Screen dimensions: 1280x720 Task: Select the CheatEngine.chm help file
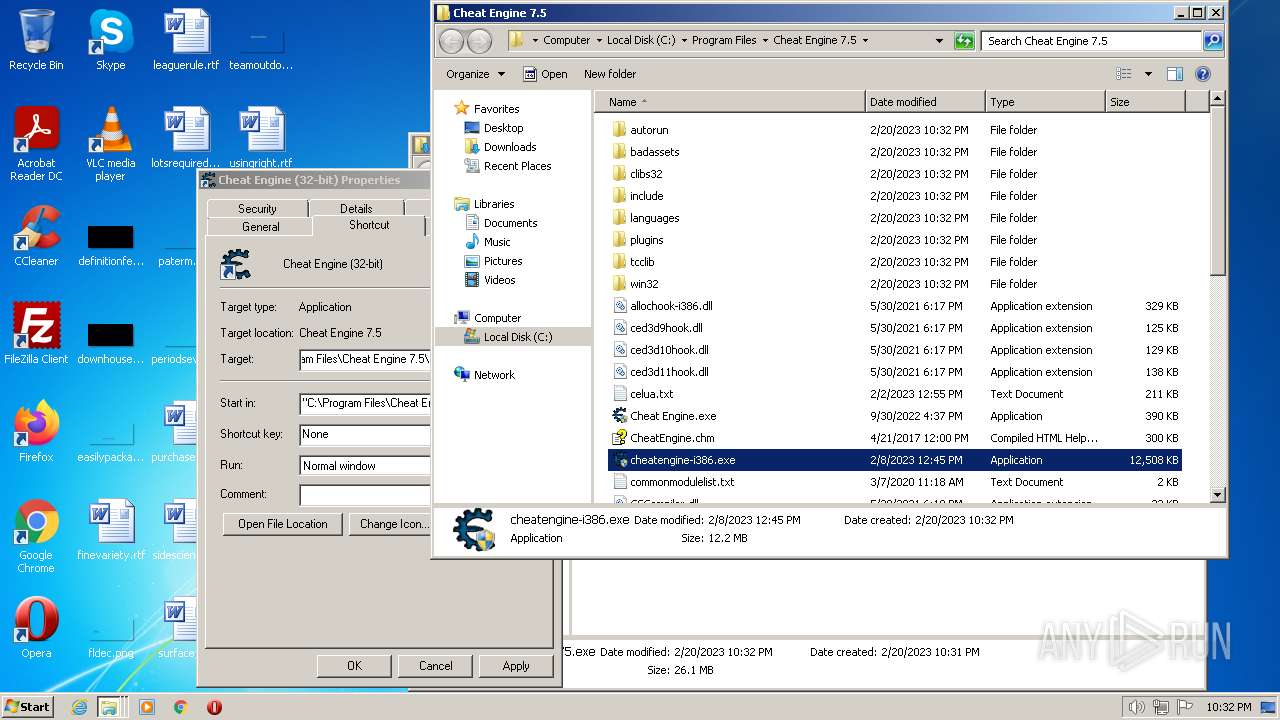pyautogui.click(x=672, y=438)
